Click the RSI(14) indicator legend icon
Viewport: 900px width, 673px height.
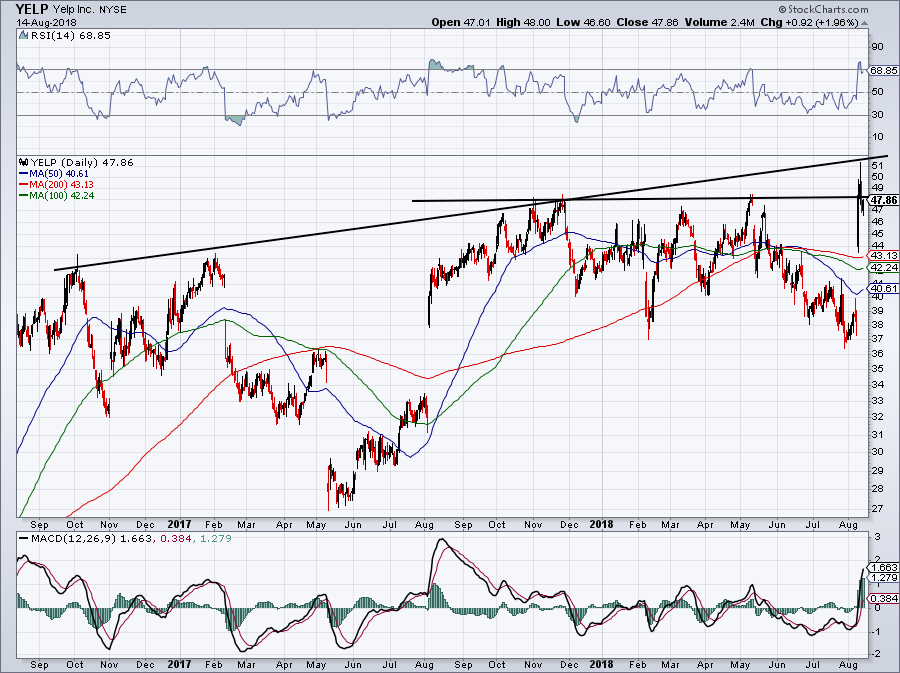(x=23, y=36)
